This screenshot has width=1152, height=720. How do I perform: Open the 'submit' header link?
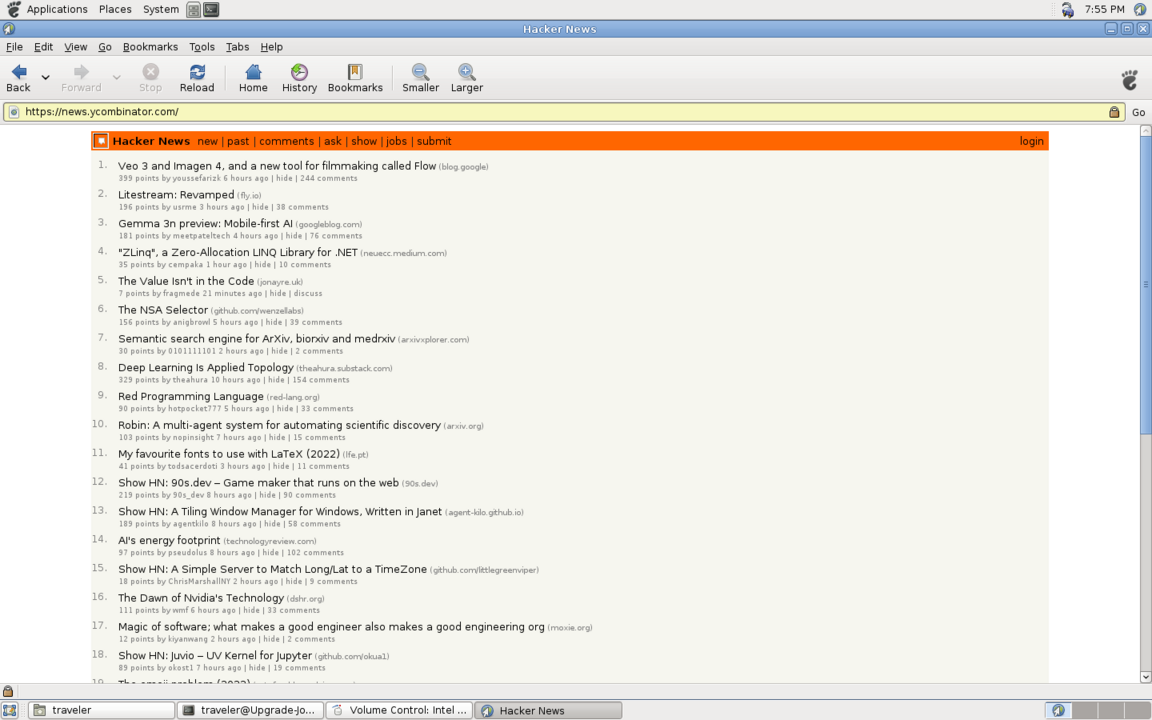434,141
